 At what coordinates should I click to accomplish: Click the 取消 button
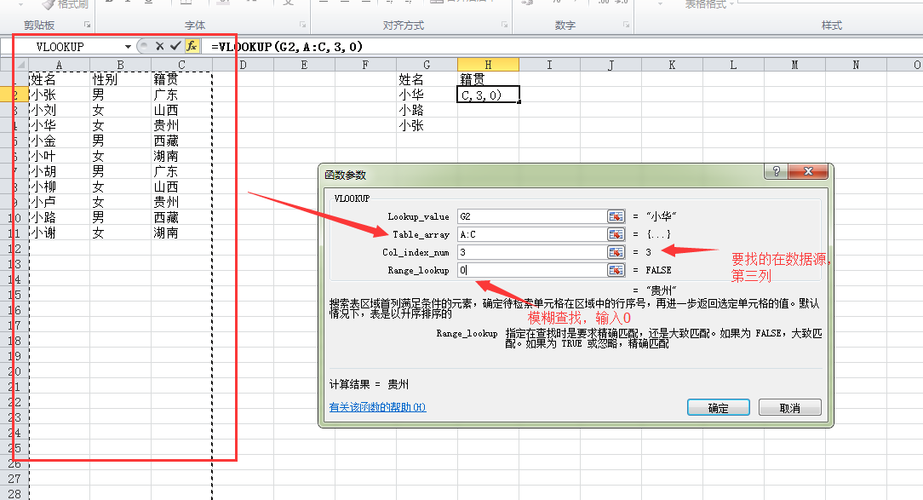pyautogui.click(x=790, y=408)
